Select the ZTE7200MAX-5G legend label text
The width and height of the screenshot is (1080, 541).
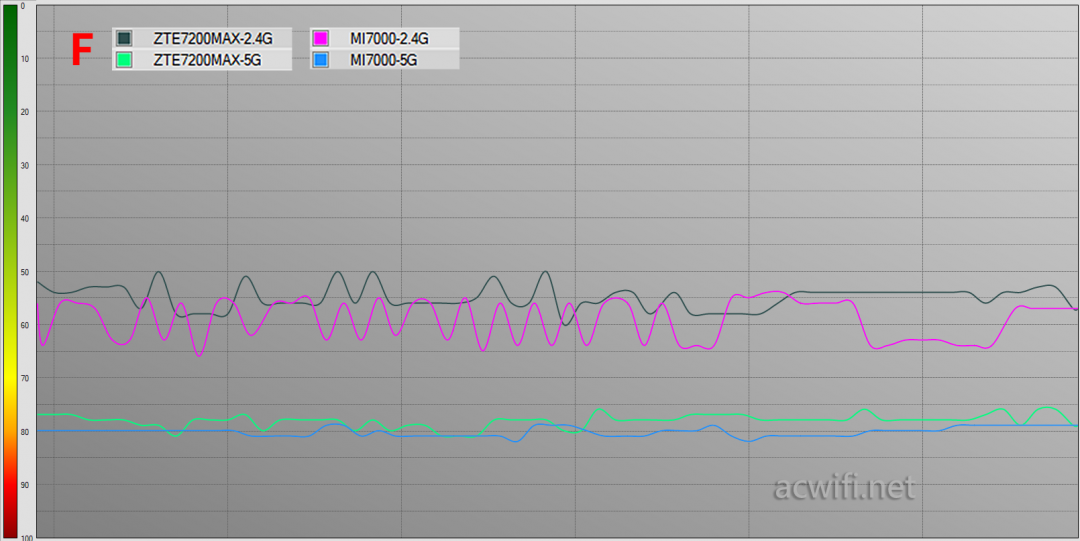click(206, 60)
